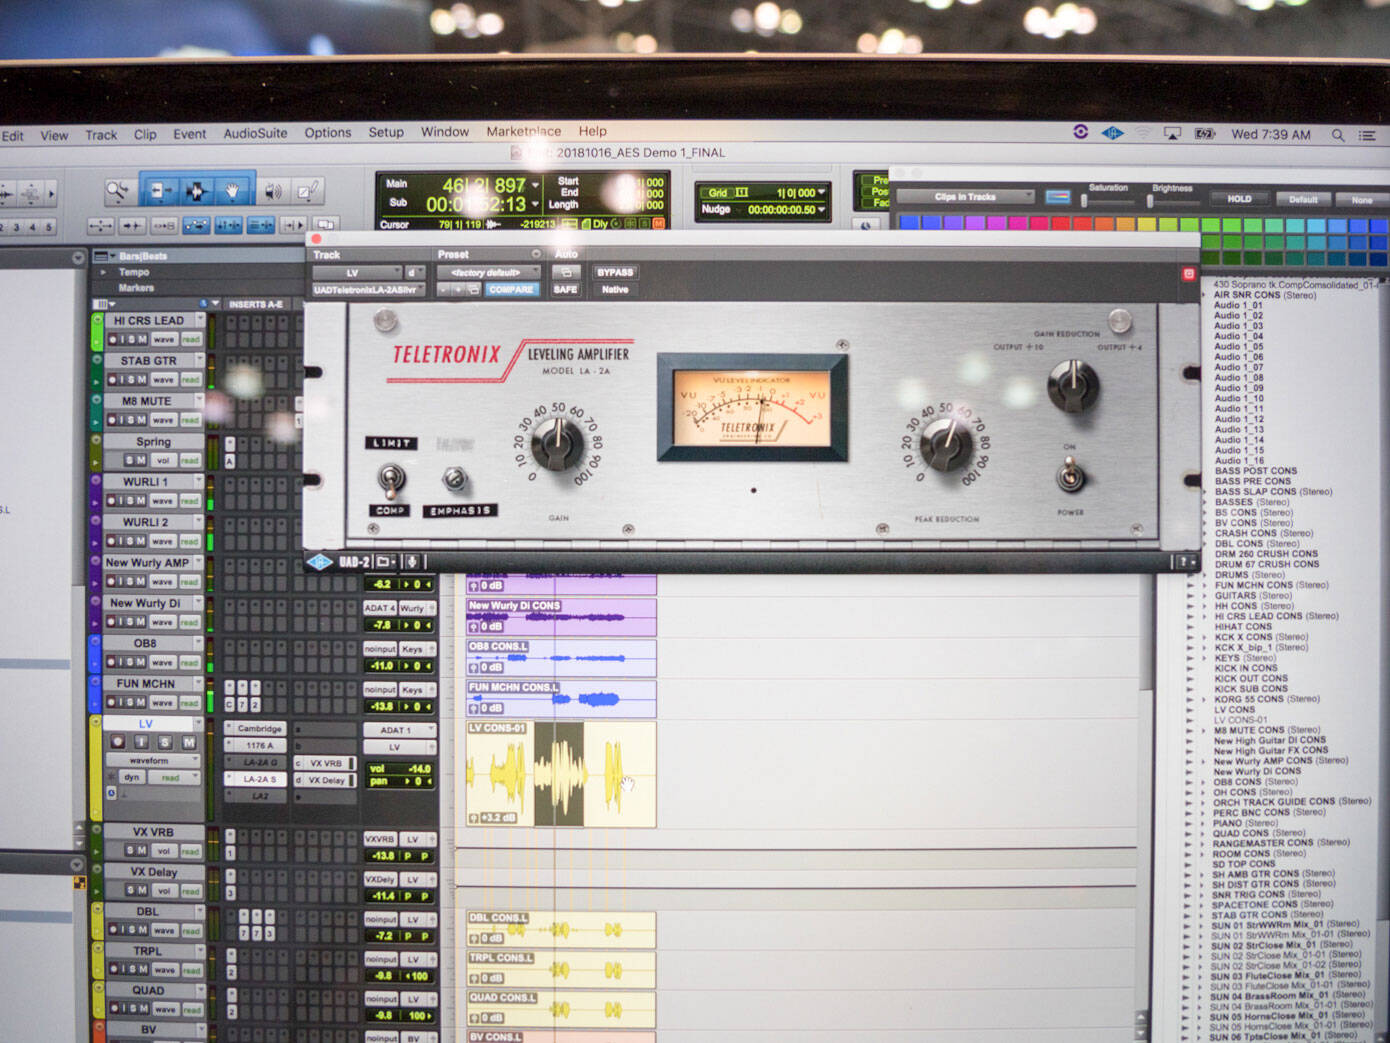Open the Options menu
Screen dimensions: 1390x1043
pyautogui.click(x=328, y=132)
